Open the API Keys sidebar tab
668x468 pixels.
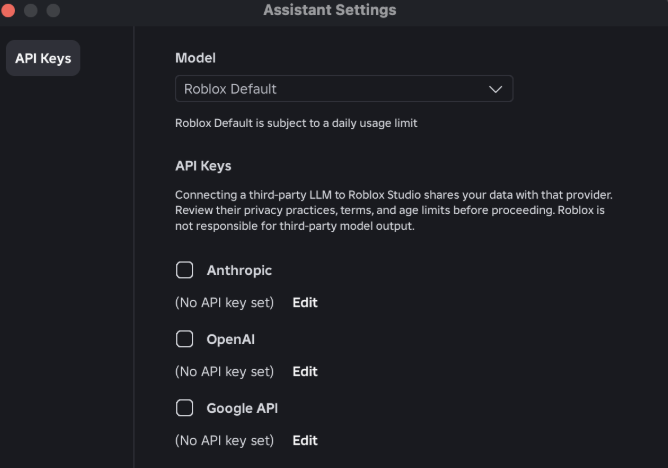[x=43, y=58]
